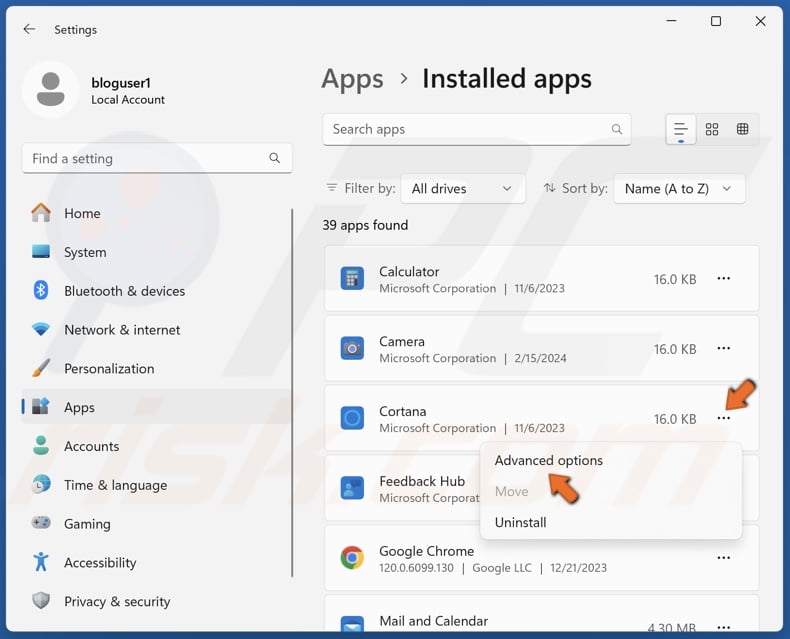Click the Feedback Hub app name
This screenshot has width=790, height=639.
coord(422,481)
